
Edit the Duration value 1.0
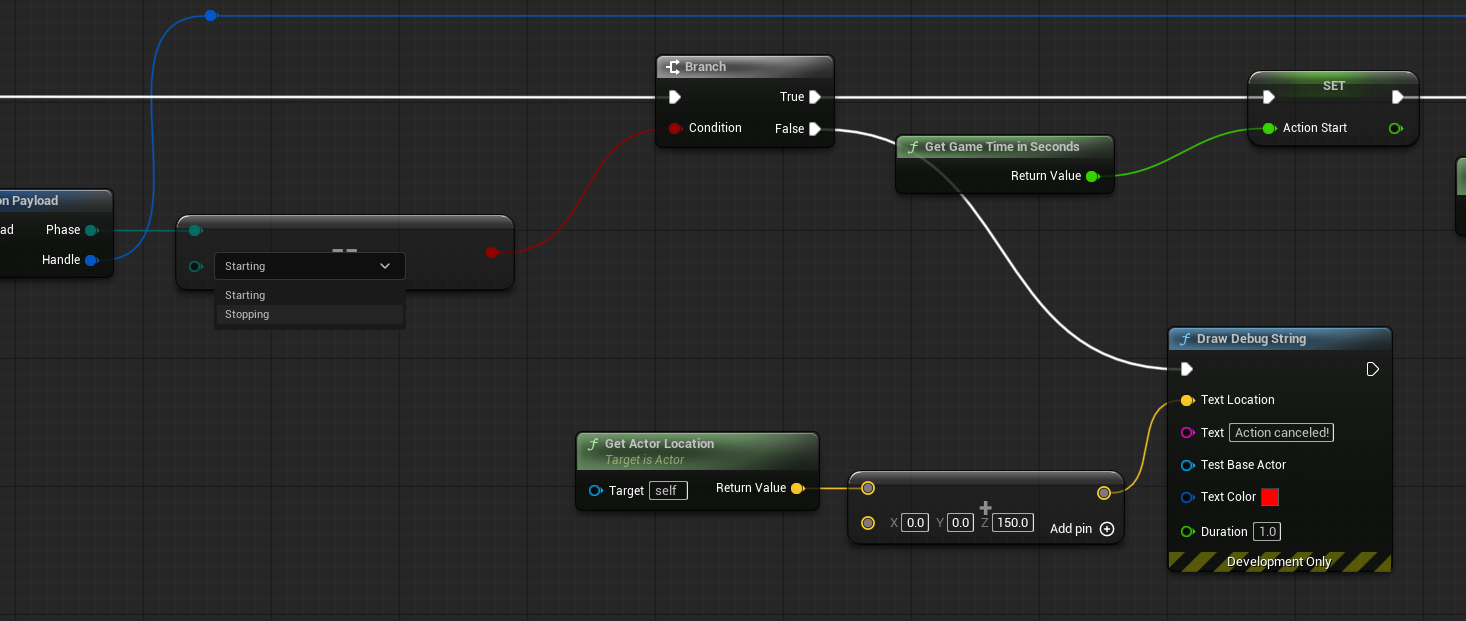coord(1267,532)
